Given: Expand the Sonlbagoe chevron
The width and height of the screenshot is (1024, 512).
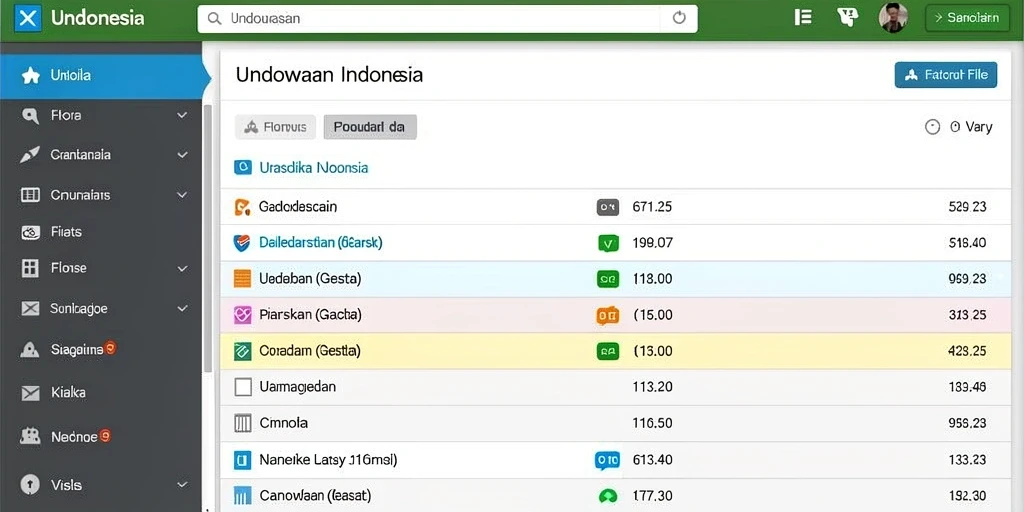Looking at the screenshot, I should tap(182, 308).
